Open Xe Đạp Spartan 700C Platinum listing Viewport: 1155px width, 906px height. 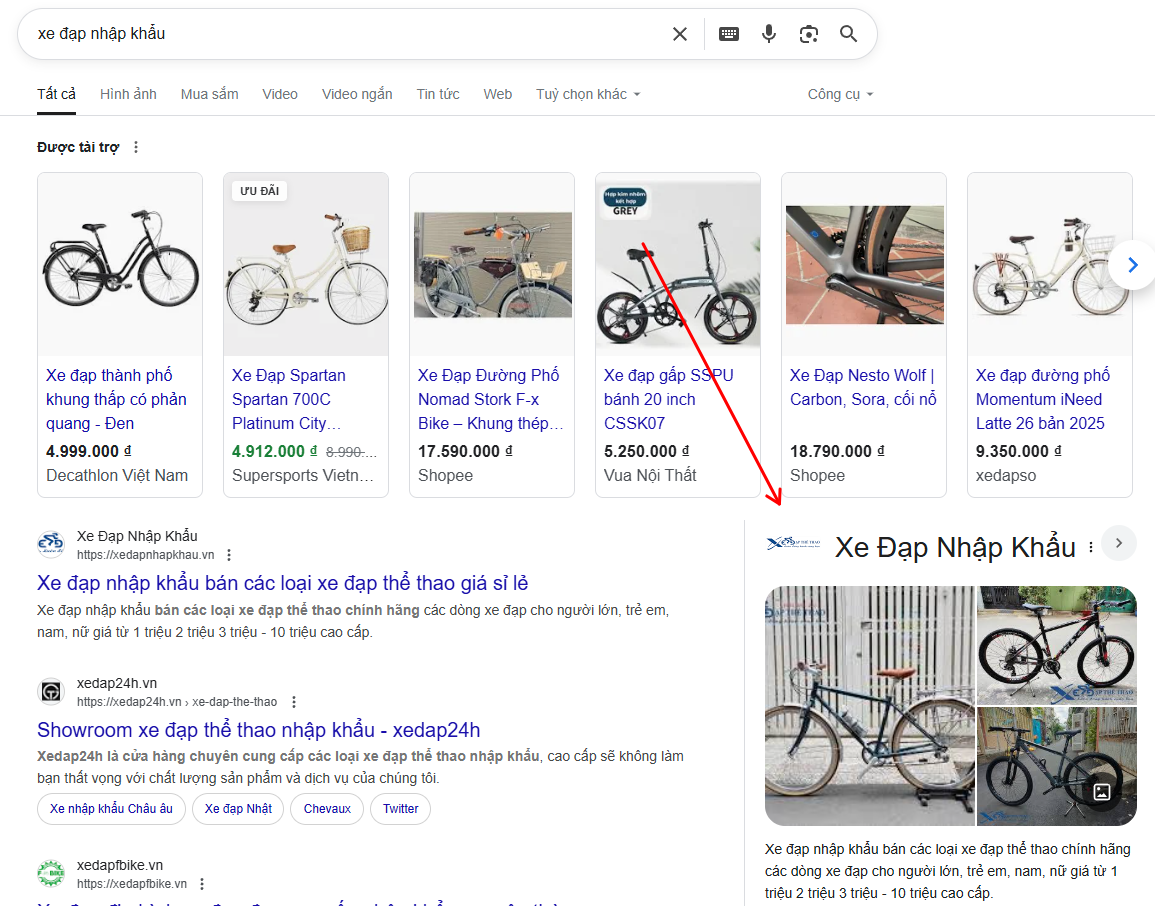click(x=289, y=399)
